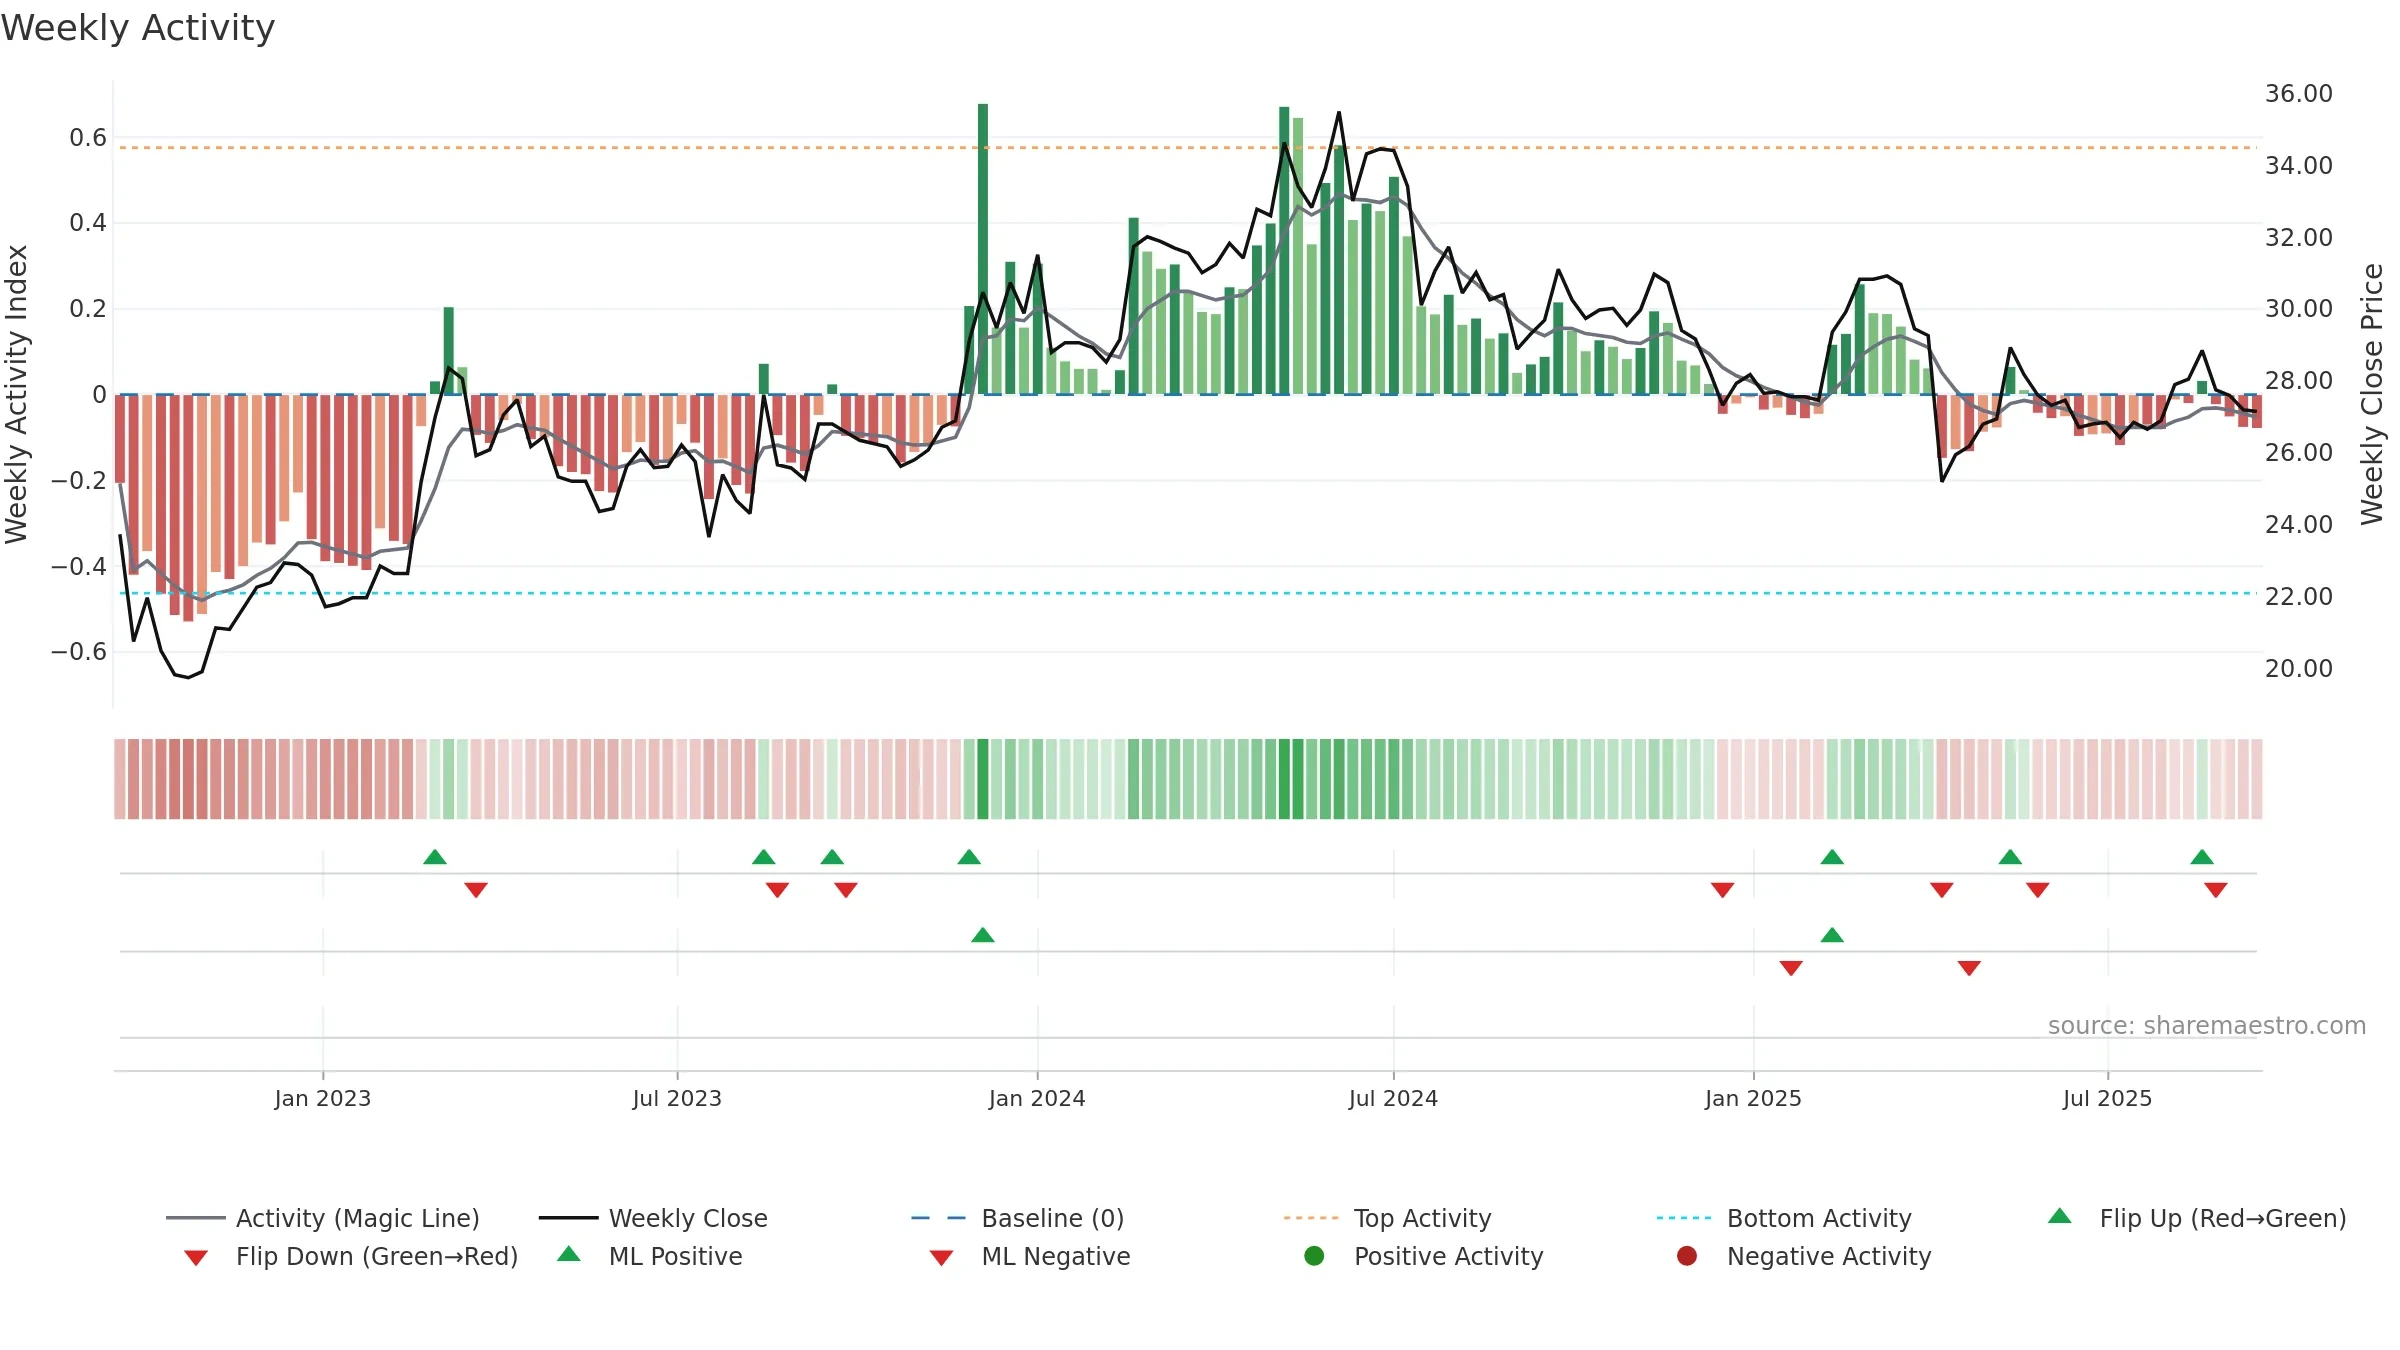2400x1350 pixels.
Task: Click the −0.2 activity index tick label
Action: (x=79, y=481)
